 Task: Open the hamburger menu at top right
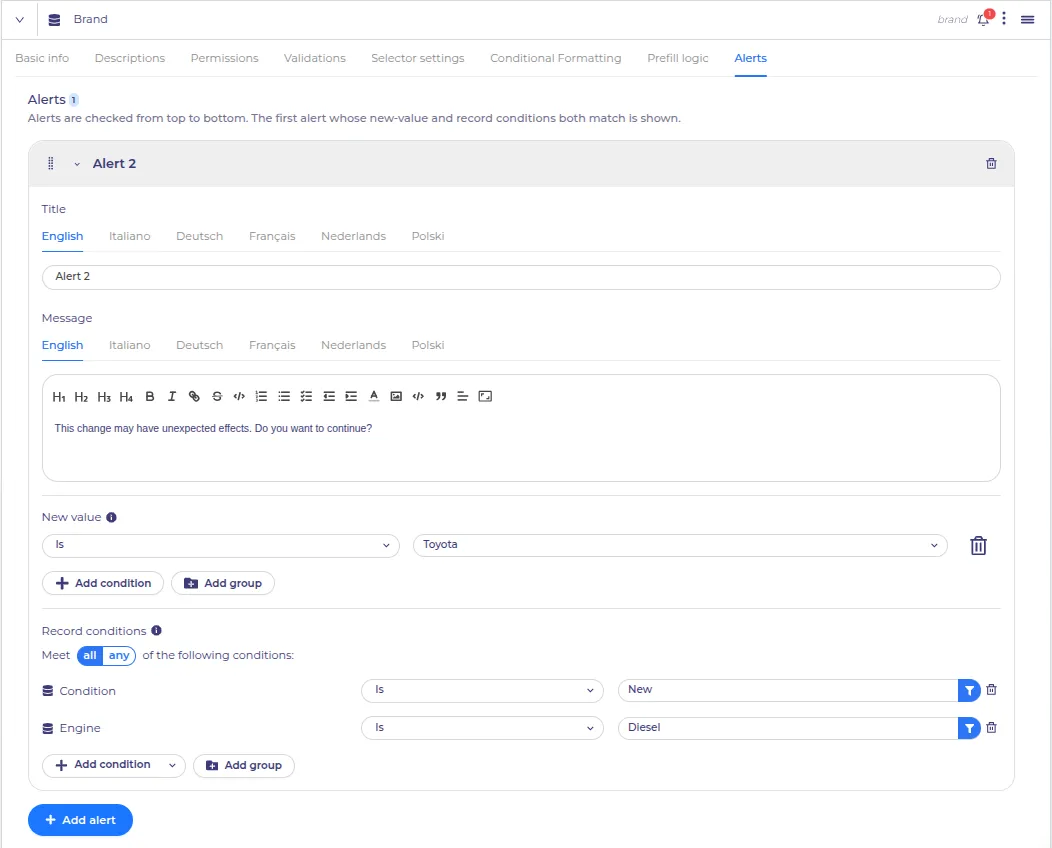(x=1027, y=19)
